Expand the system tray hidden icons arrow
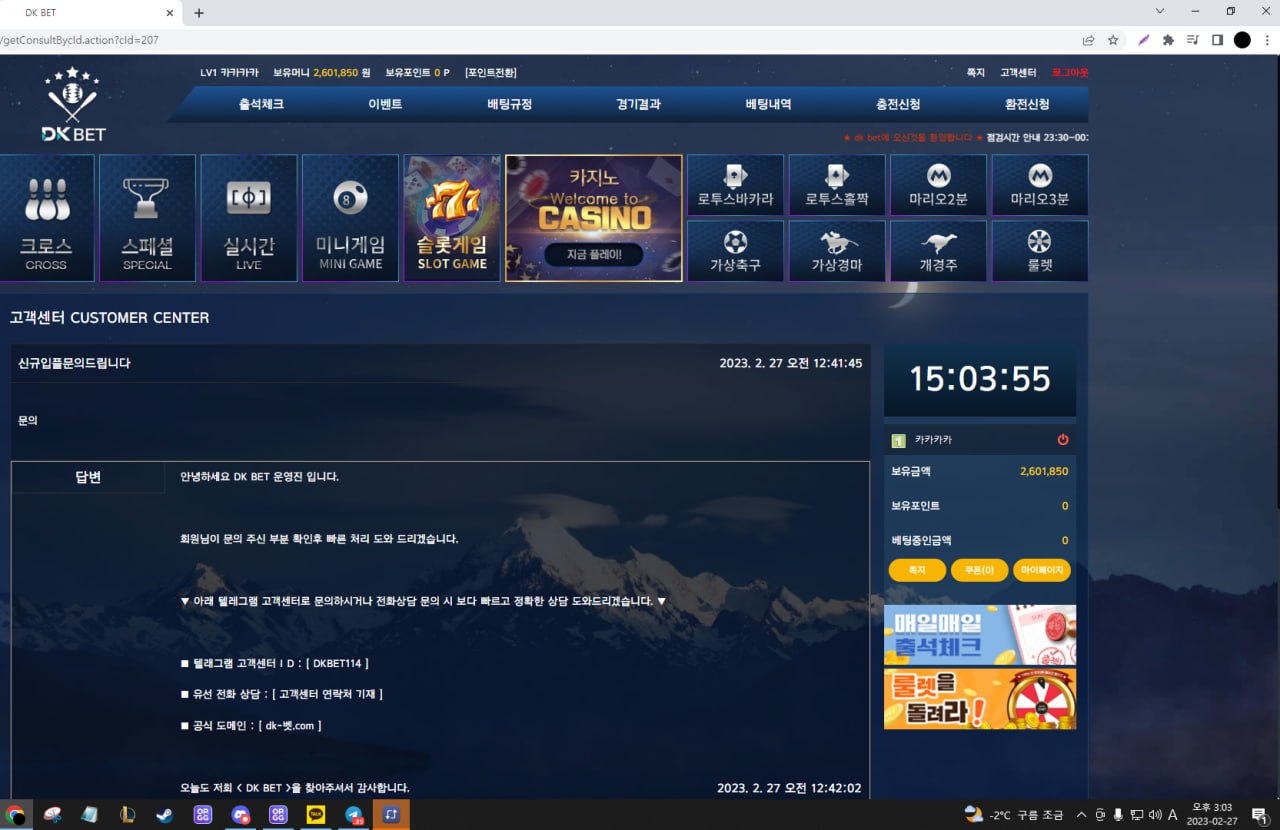This screenshot has height=830, width=1280. (1081, 815)
